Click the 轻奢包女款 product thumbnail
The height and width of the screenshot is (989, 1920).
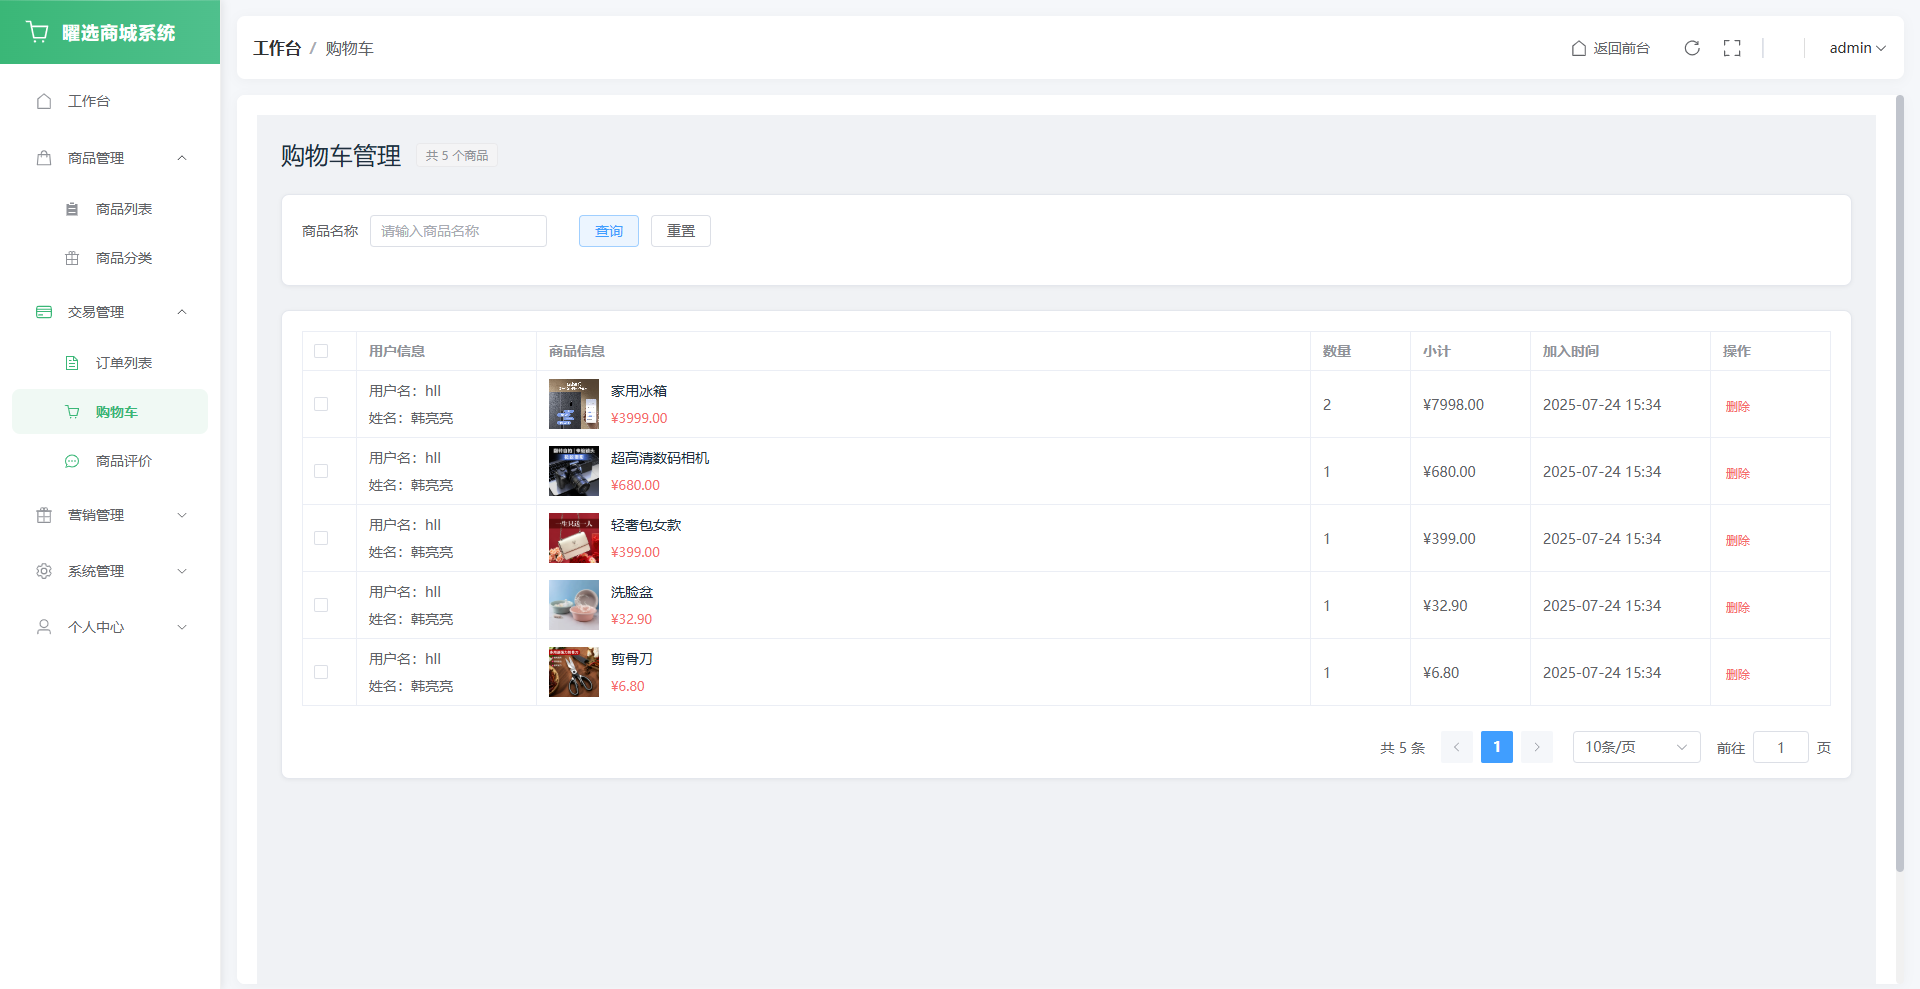(x=573, y=538)
